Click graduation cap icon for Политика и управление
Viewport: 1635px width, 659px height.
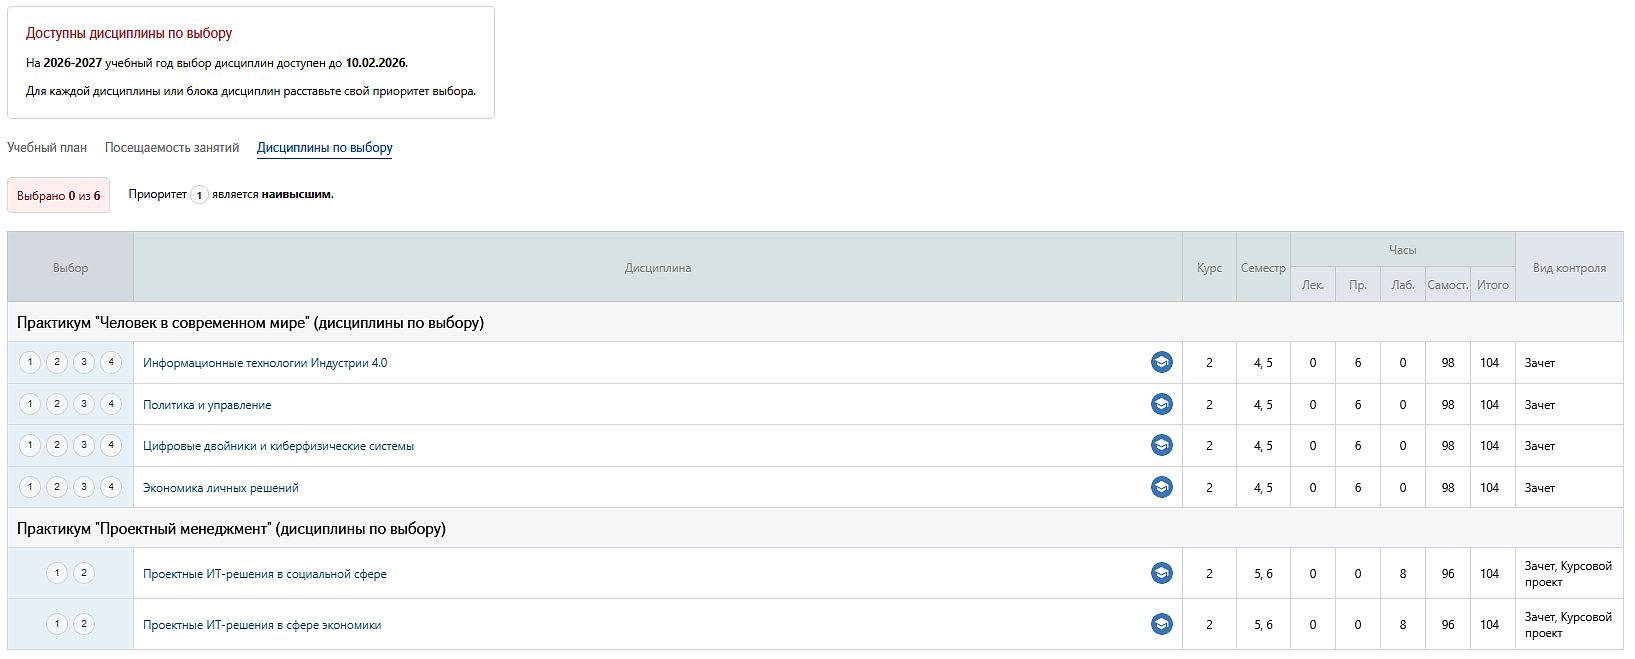coord(1161,404)
